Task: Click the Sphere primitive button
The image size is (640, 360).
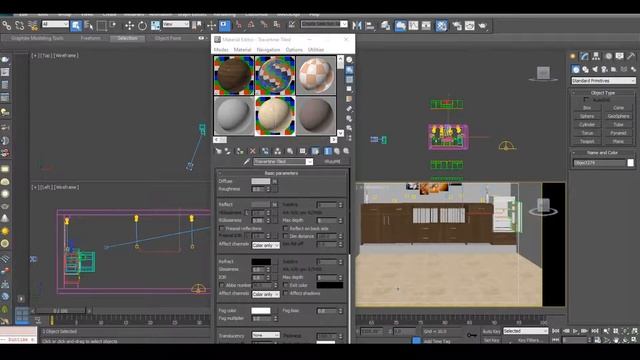Action: (587, 116)
